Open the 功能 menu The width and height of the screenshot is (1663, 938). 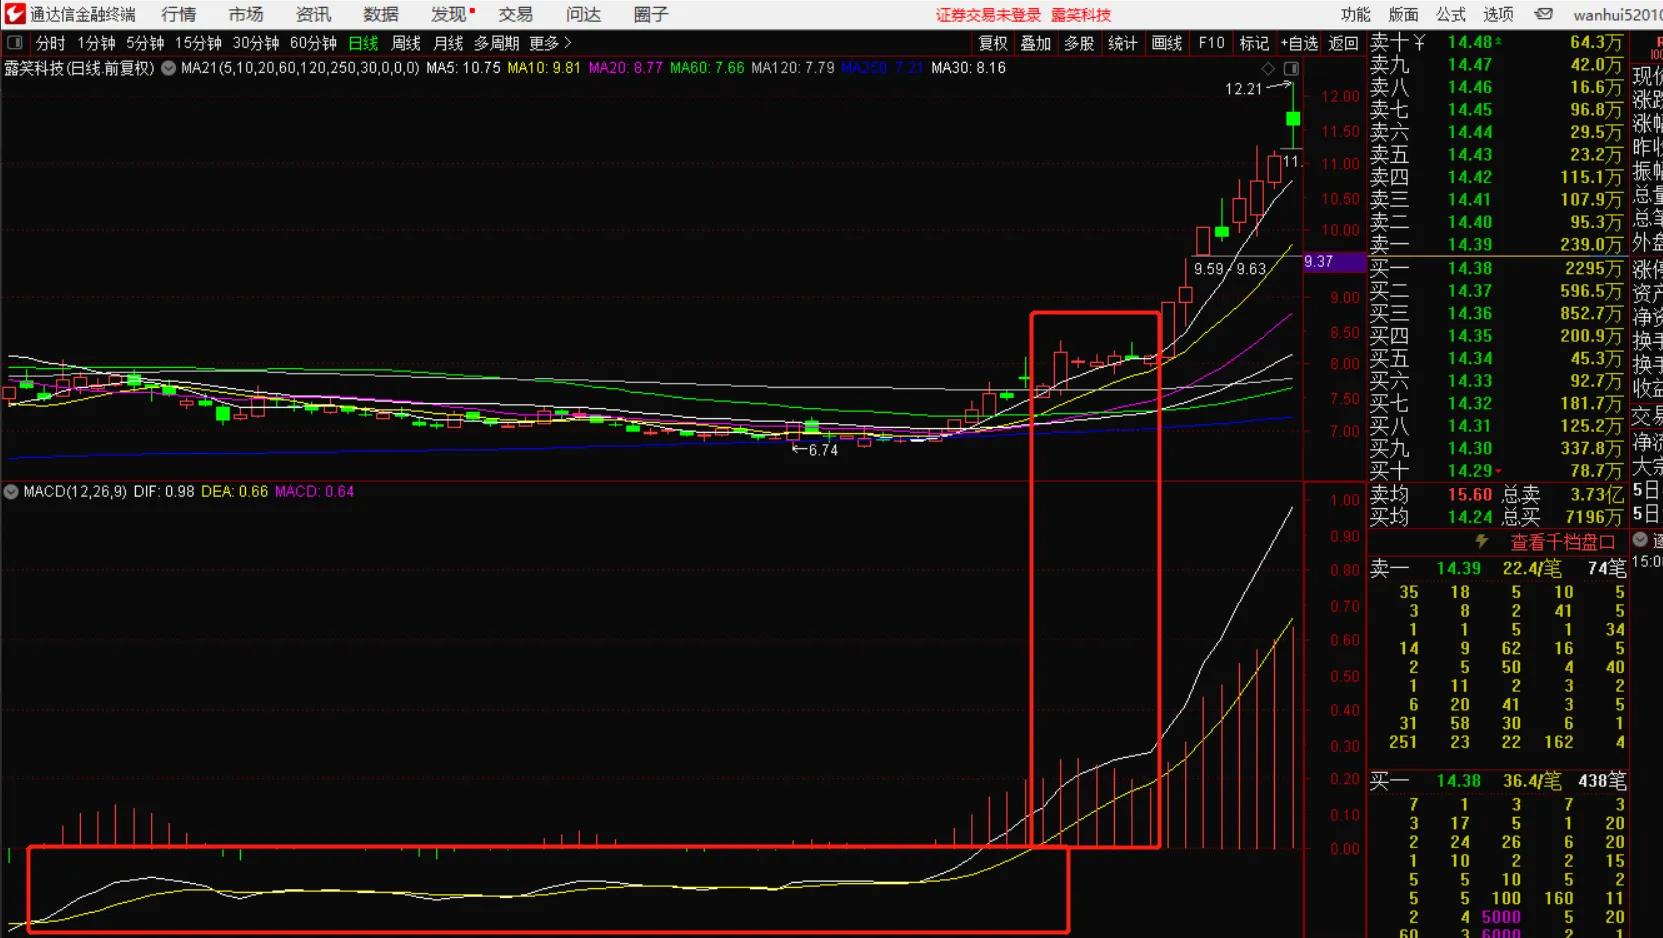[1356, 14]
